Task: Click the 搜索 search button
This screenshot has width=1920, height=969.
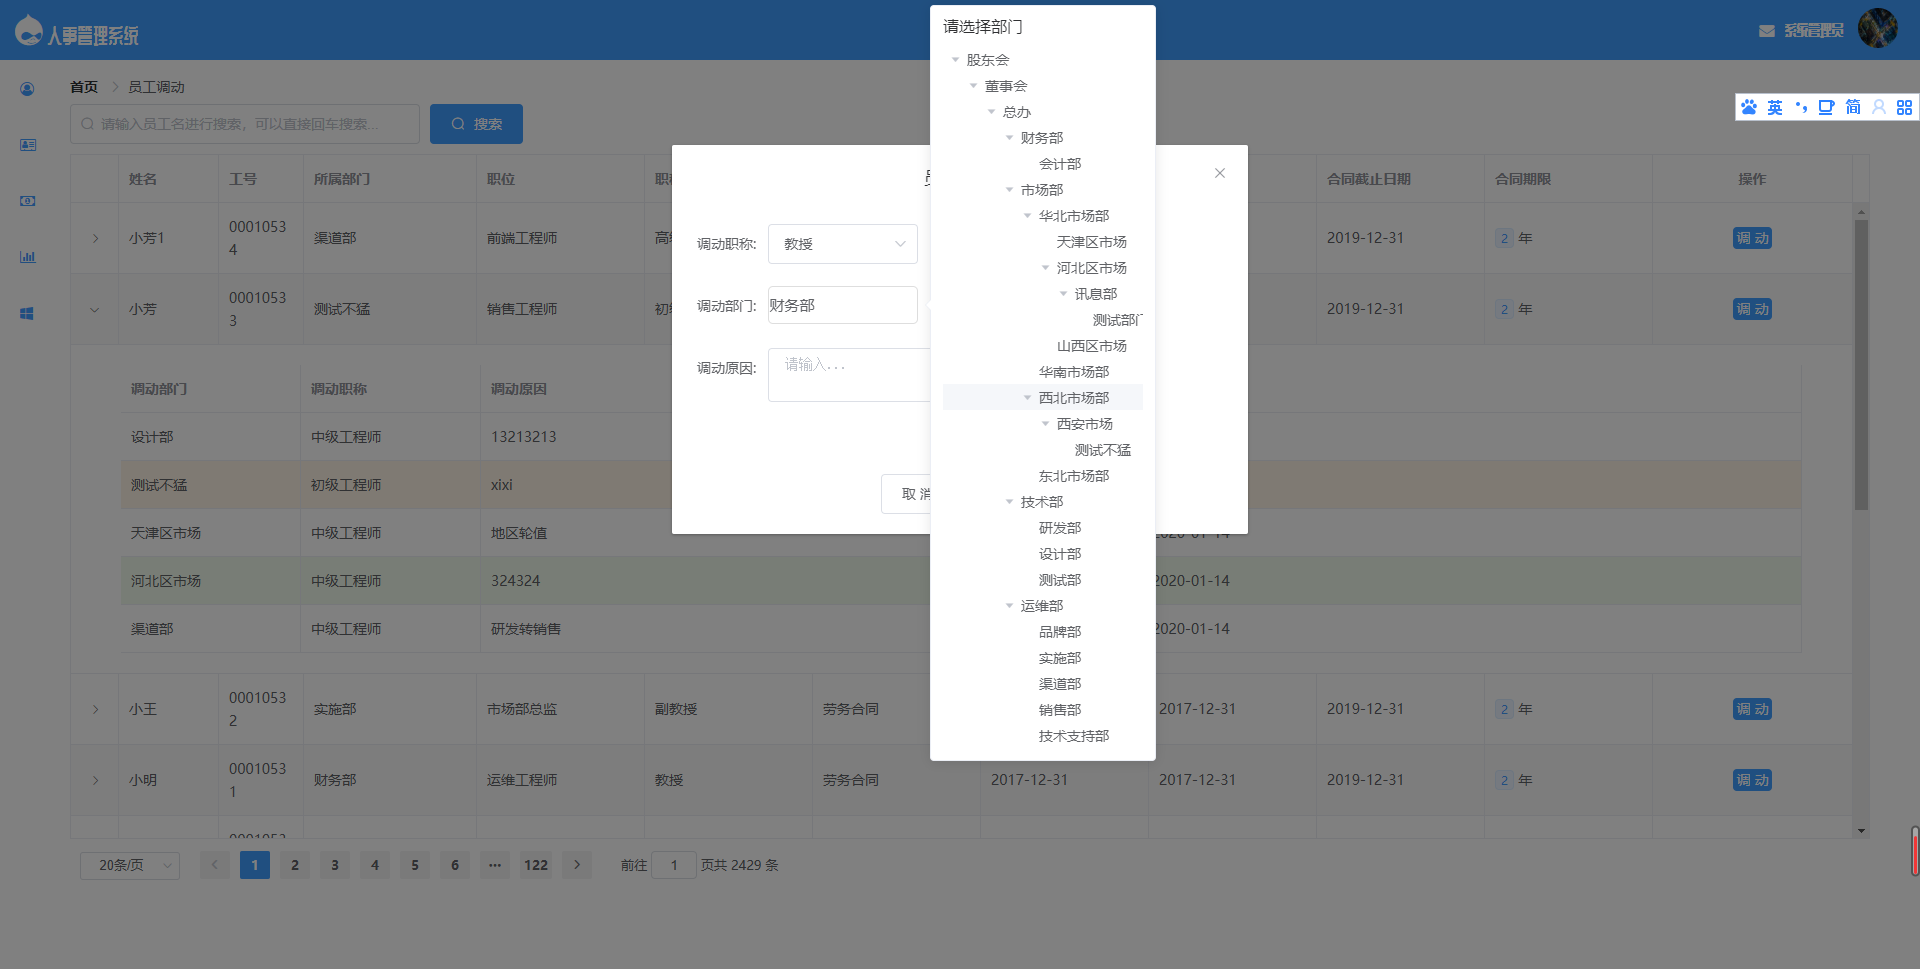Action: [476, 123]
